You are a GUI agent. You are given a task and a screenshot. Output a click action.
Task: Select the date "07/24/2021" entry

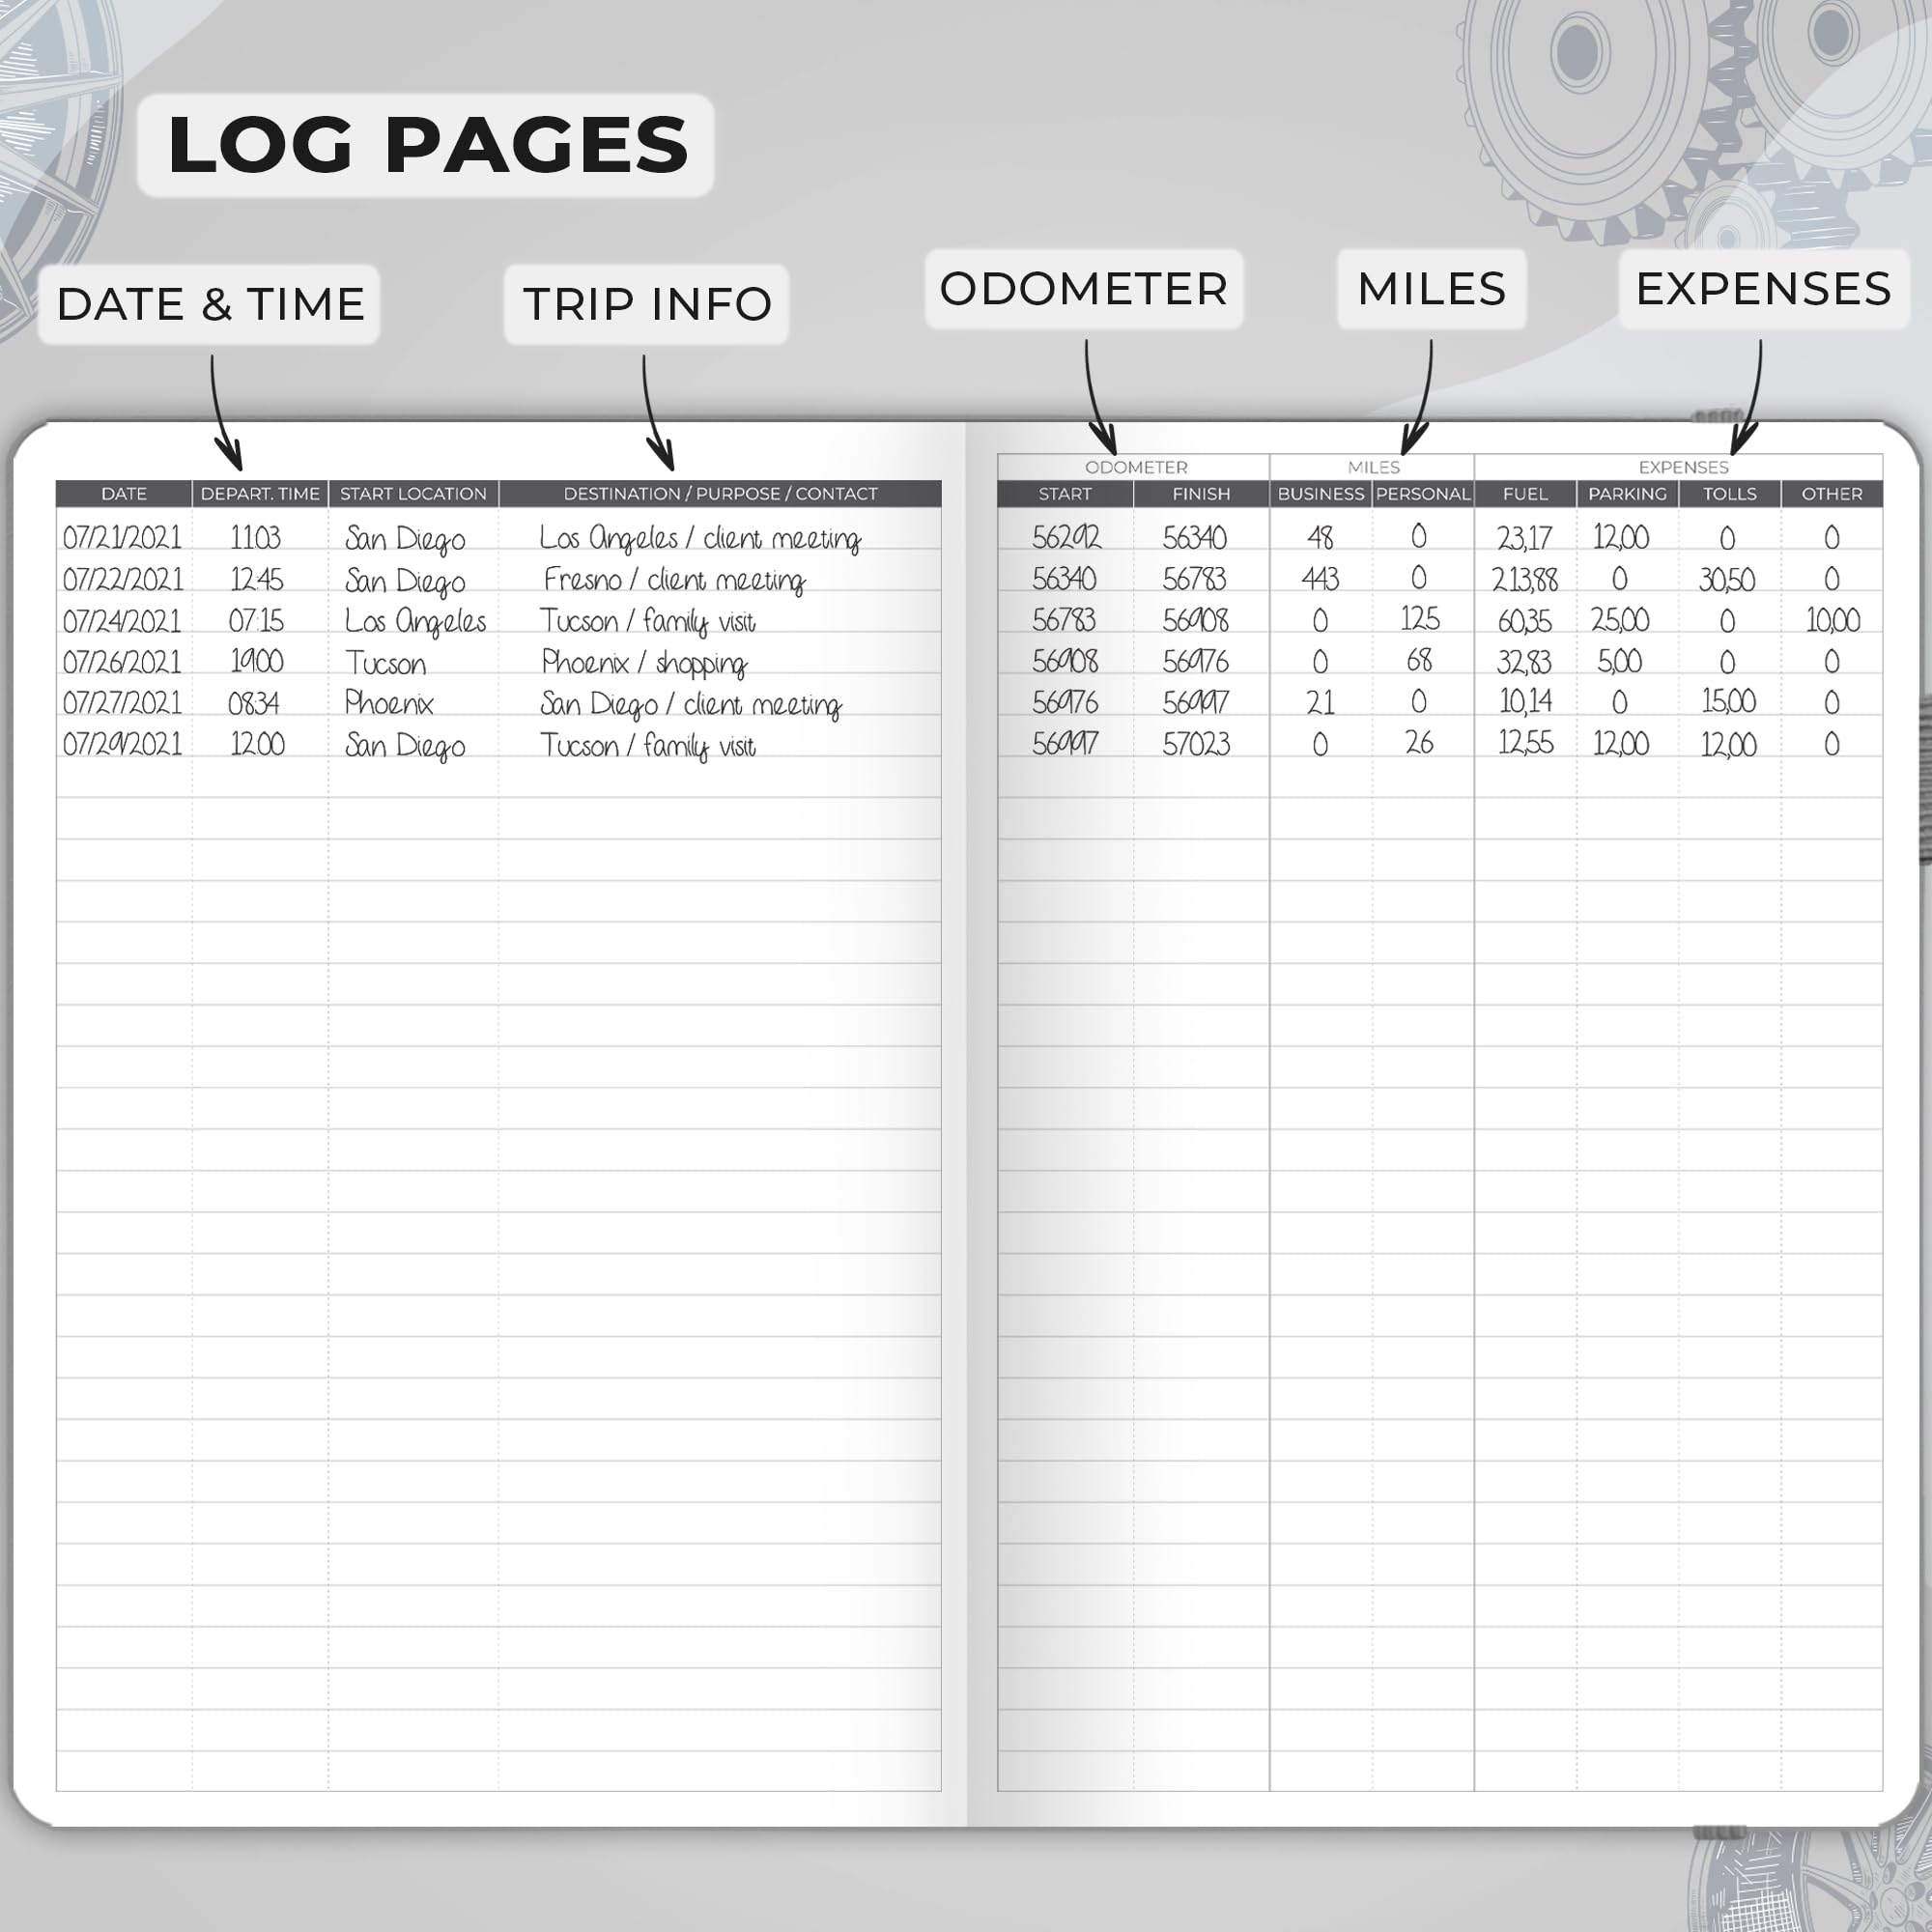[122, 621]
